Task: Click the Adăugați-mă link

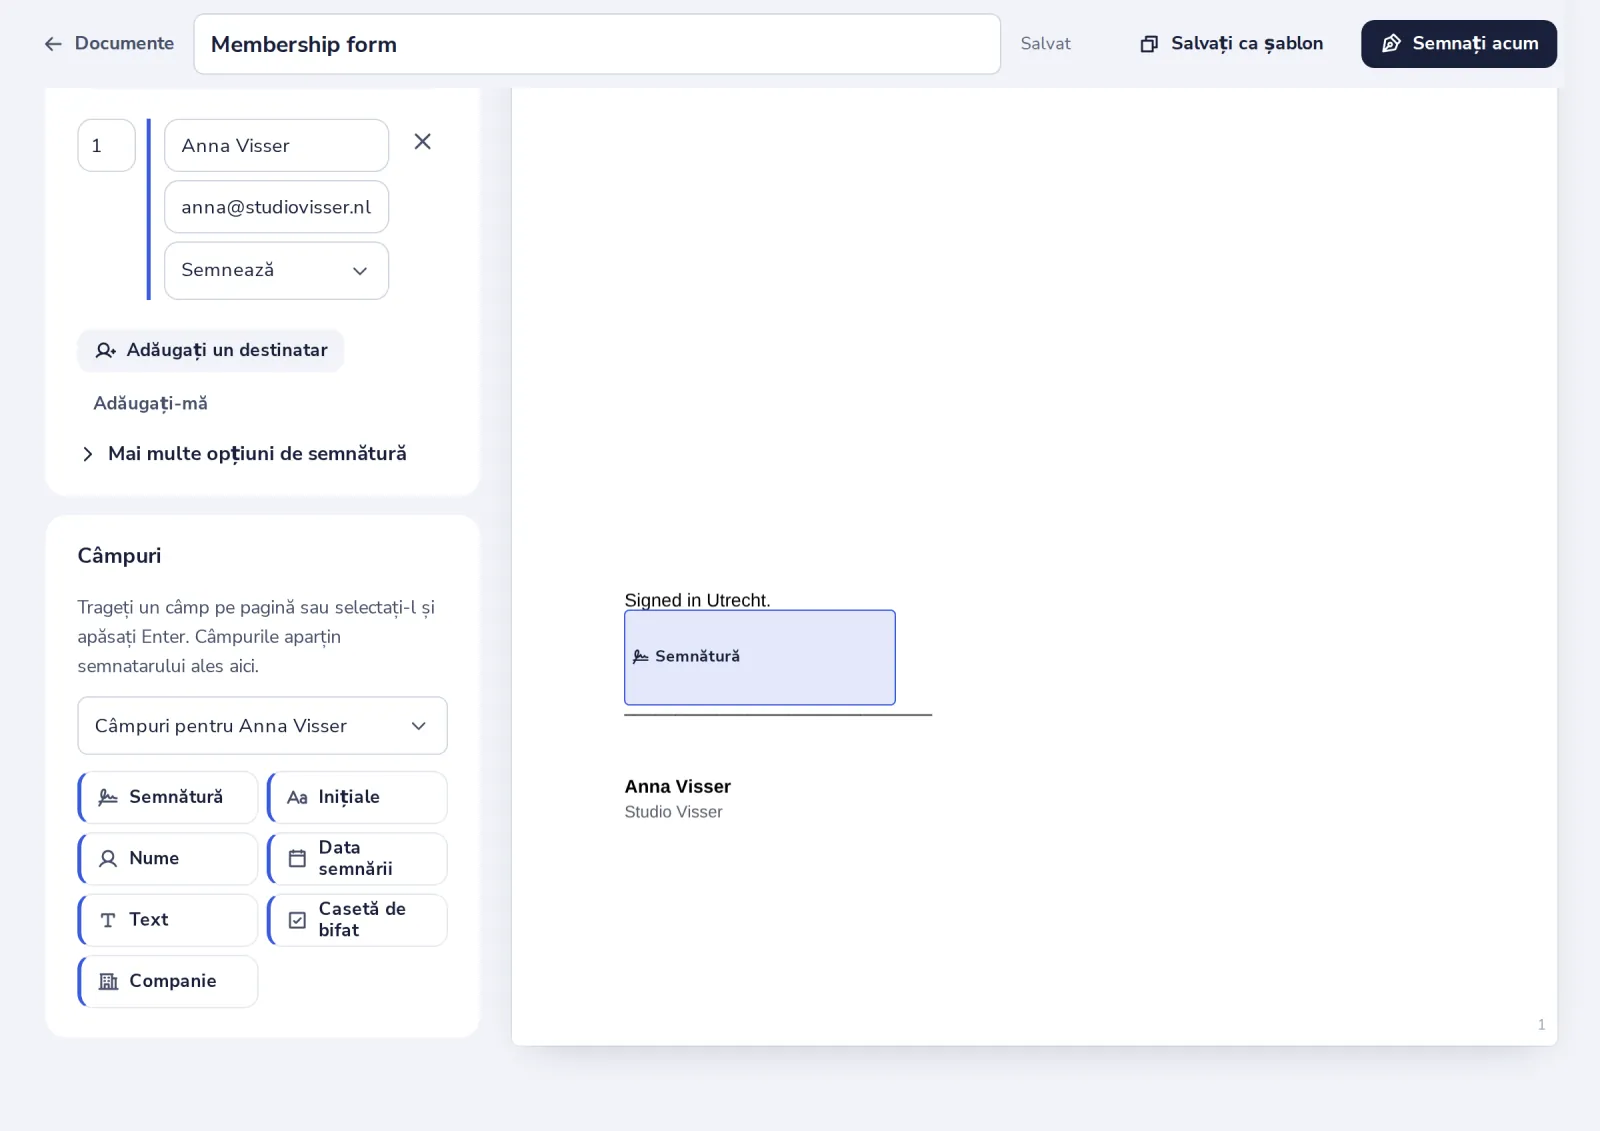Action: point(150,403)
